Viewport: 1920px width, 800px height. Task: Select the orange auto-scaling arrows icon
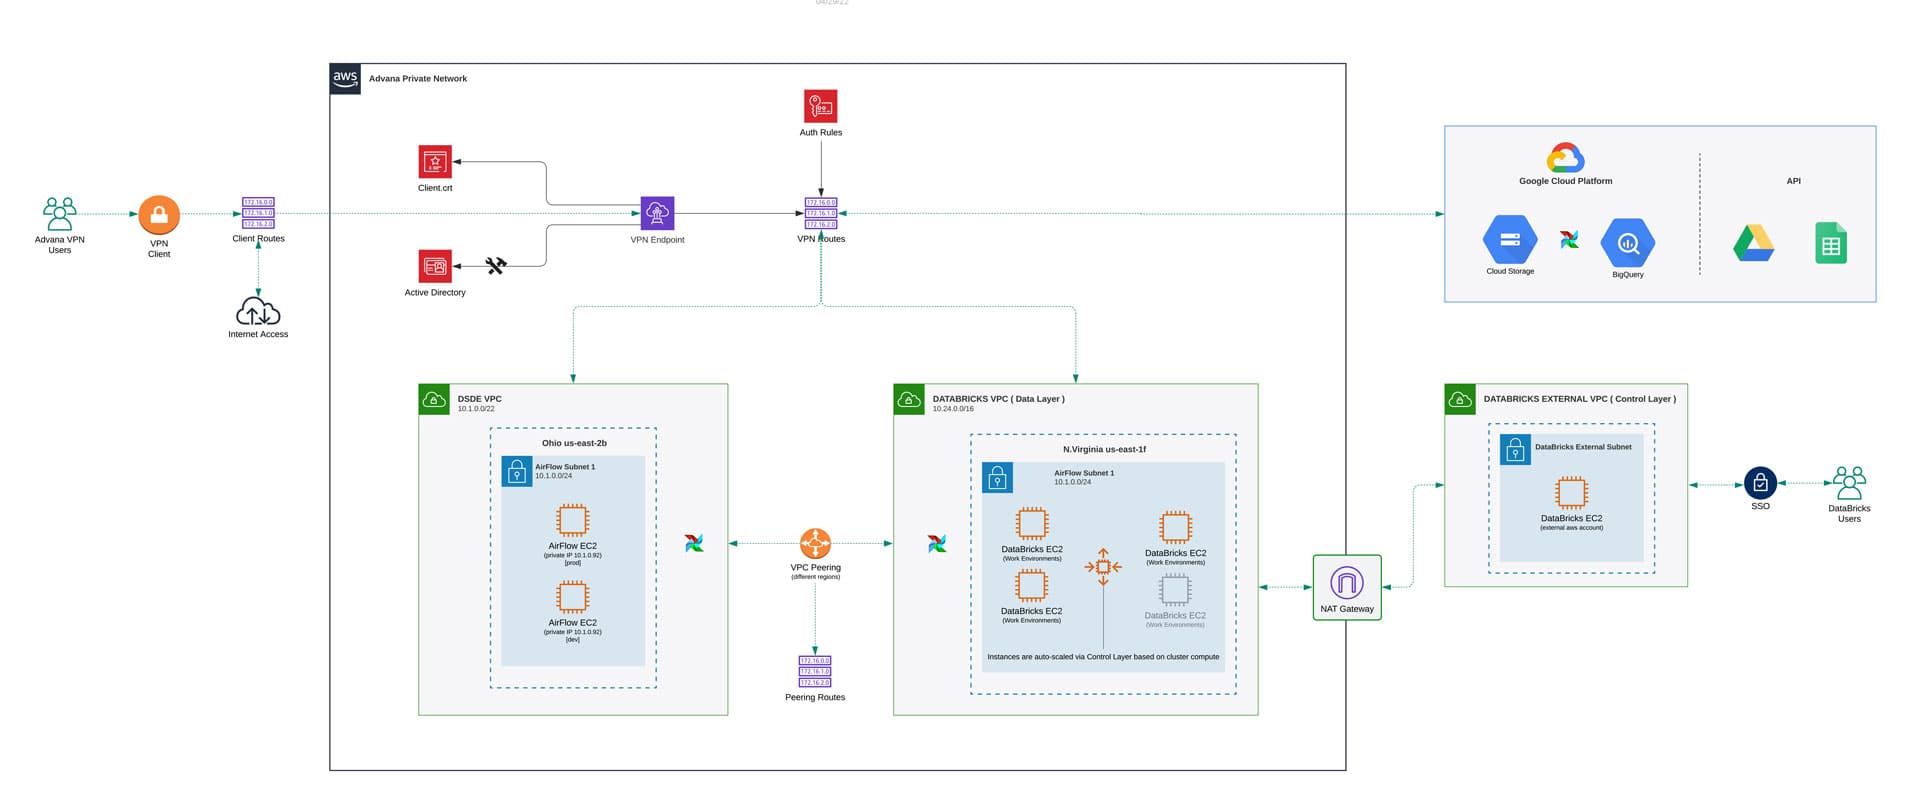tap(1103, 567)
